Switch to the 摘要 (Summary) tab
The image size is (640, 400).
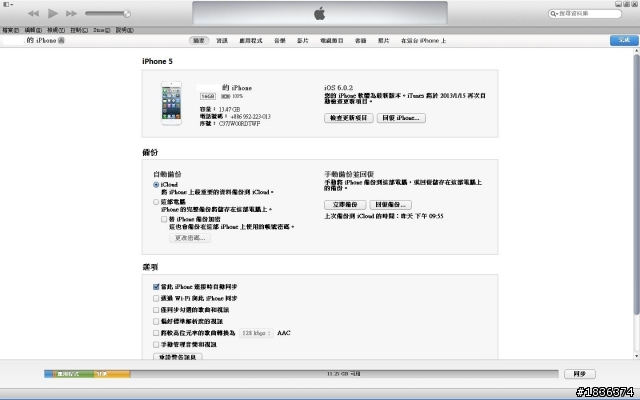(199, 40)
